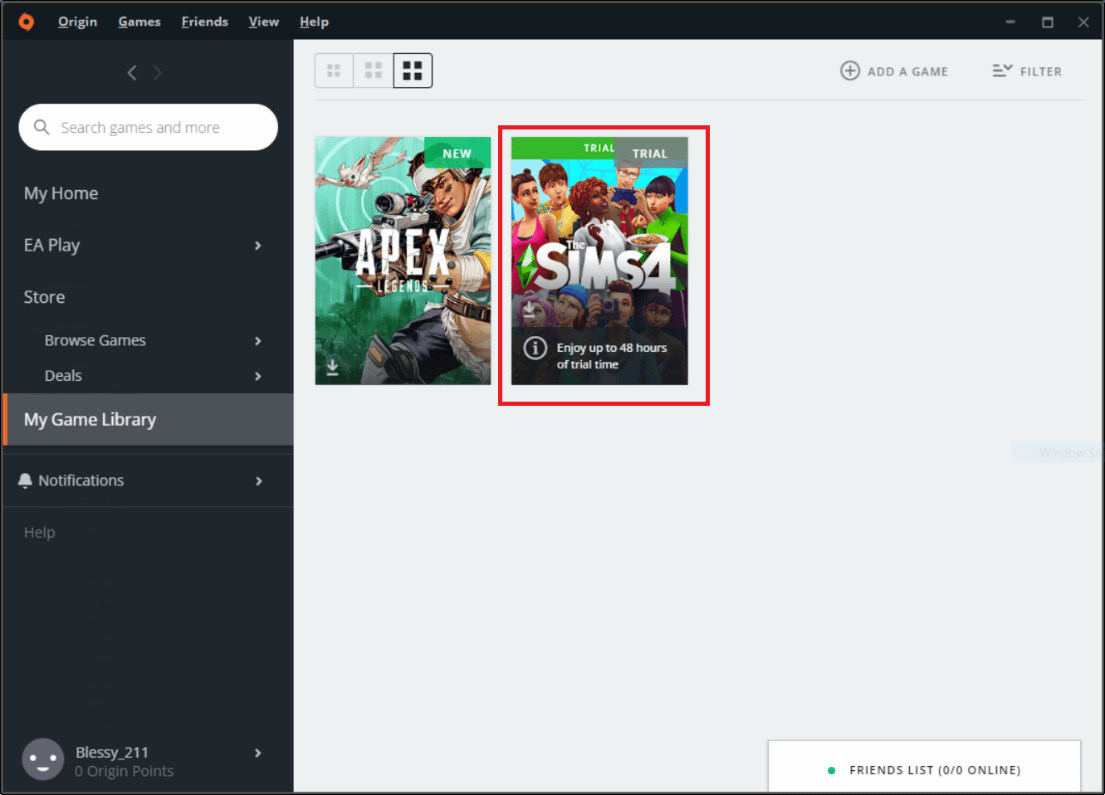Open the Blessy_211 profile name

(x=112, y=753)
